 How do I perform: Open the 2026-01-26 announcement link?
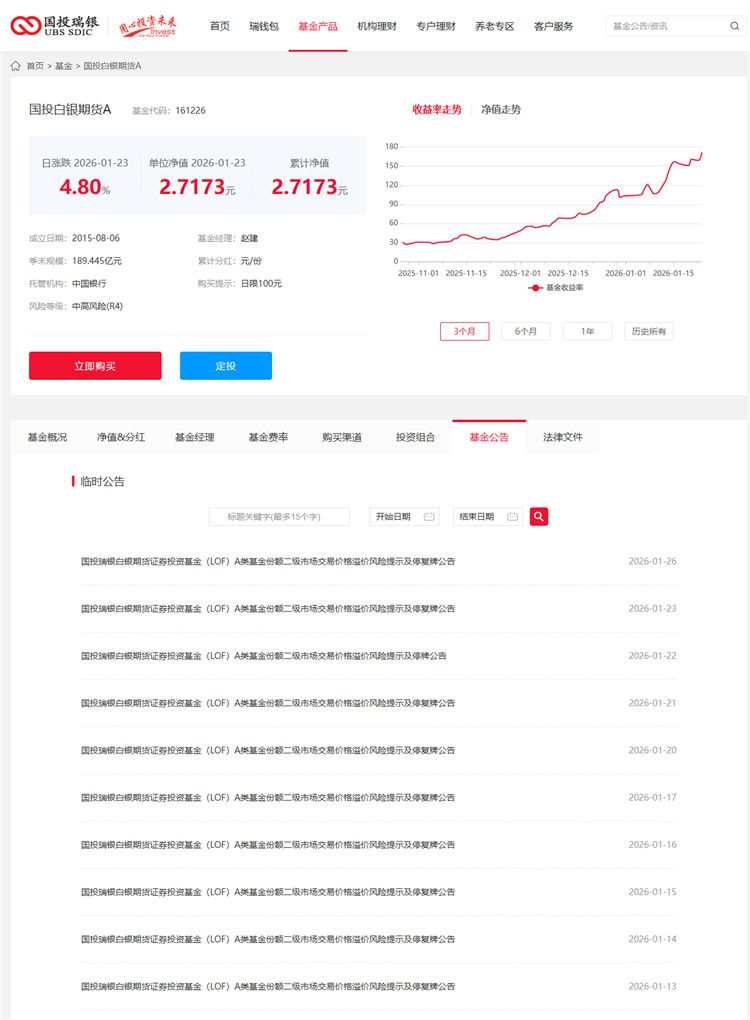pyautogui.click(x=268, y=562)
